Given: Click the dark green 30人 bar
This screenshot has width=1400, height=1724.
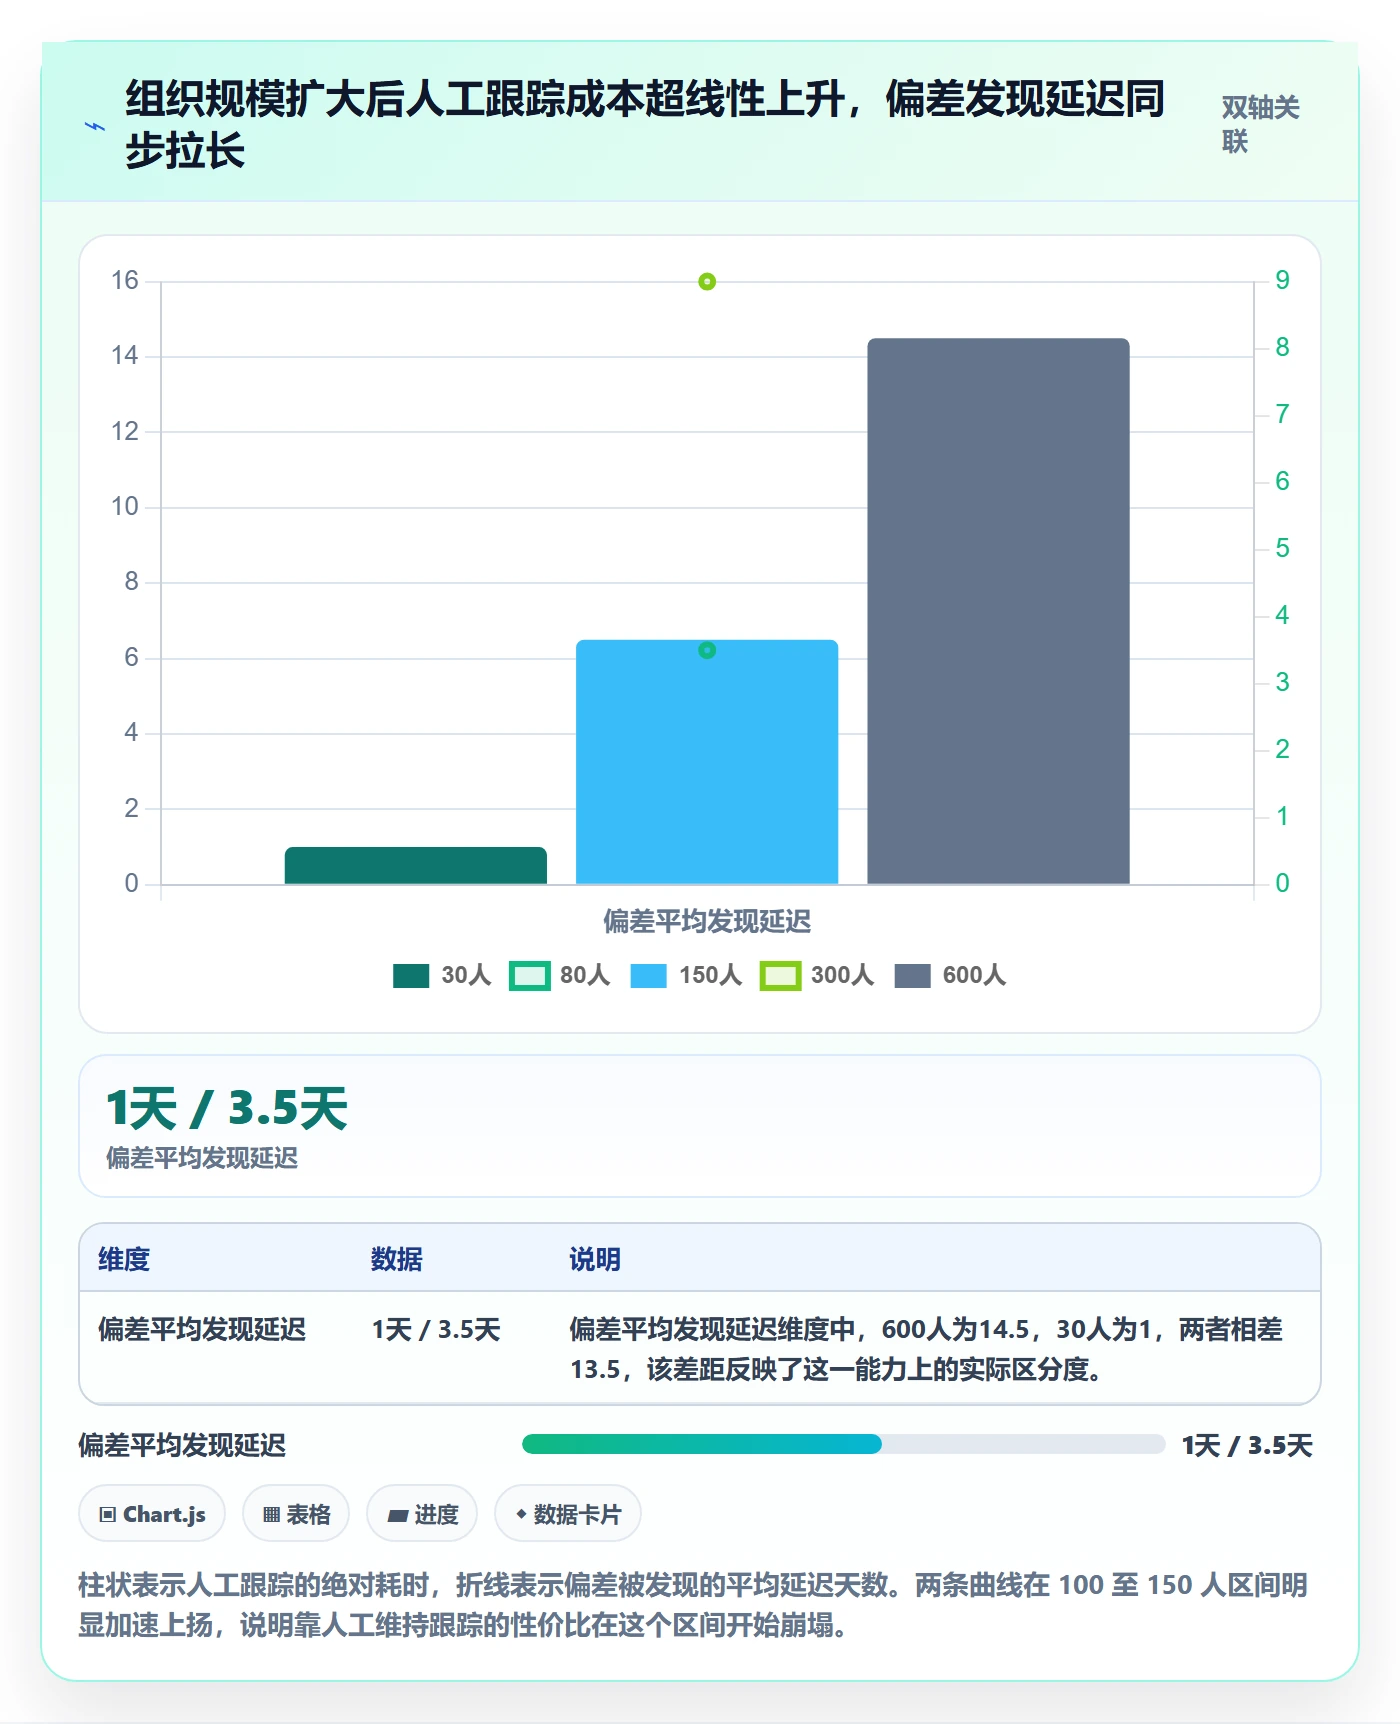Looking at the screenshot, I should (416, 866).
